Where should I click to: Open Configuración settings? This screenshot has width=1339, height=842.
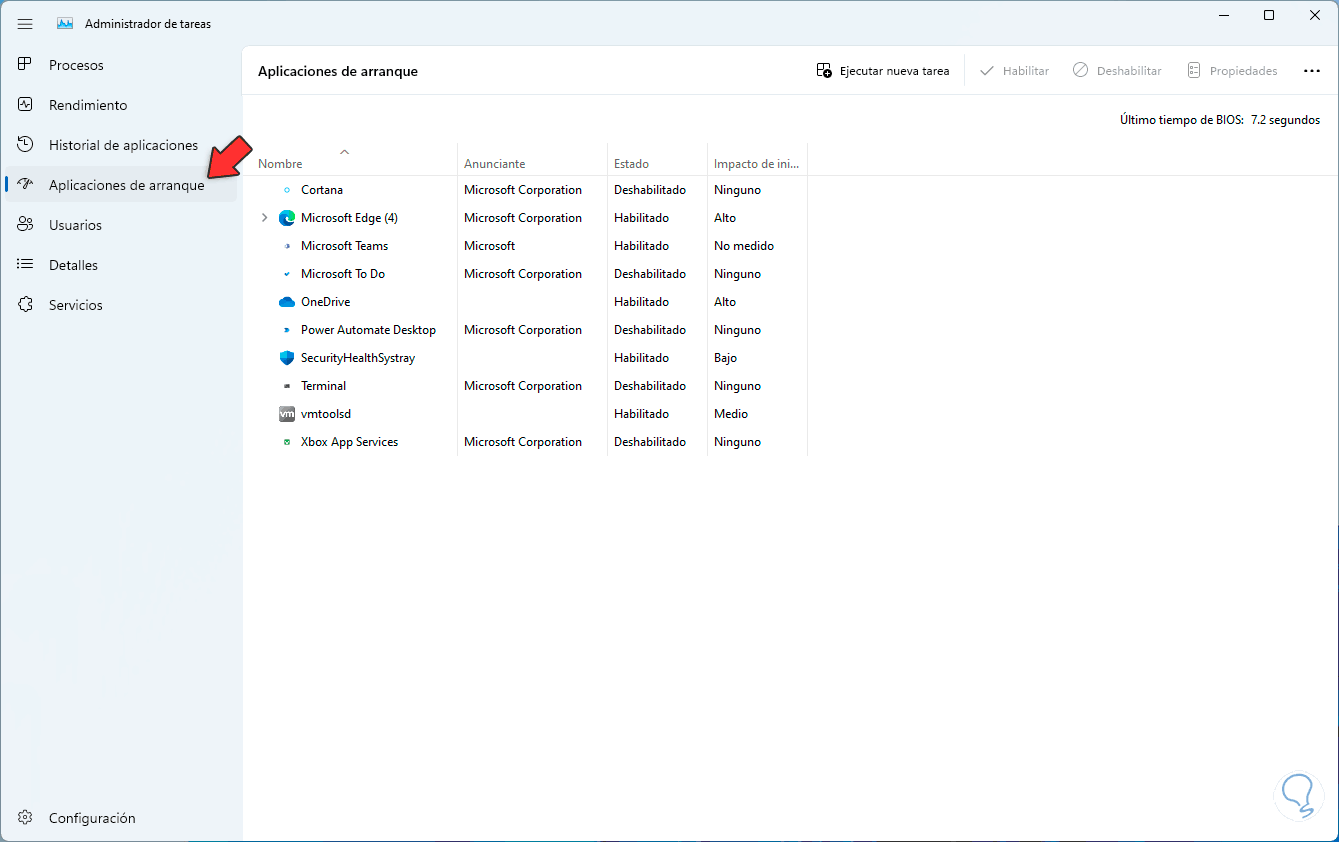[x=121, y=818]
